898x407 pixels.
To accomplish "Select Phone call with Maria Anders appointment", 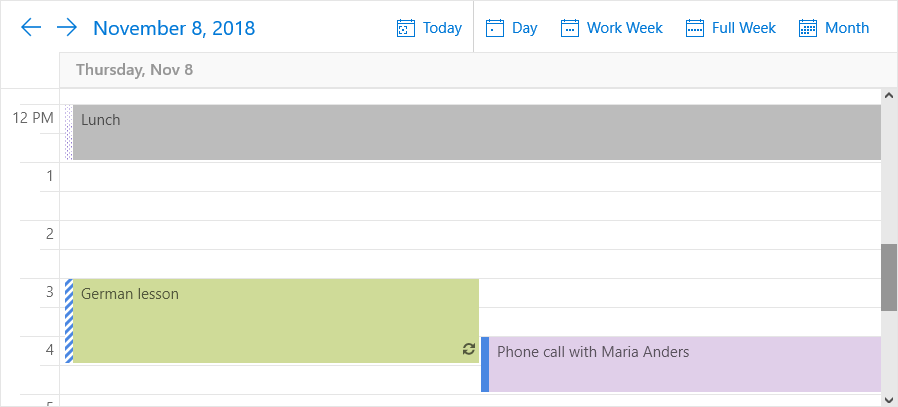I will point(681,364).
